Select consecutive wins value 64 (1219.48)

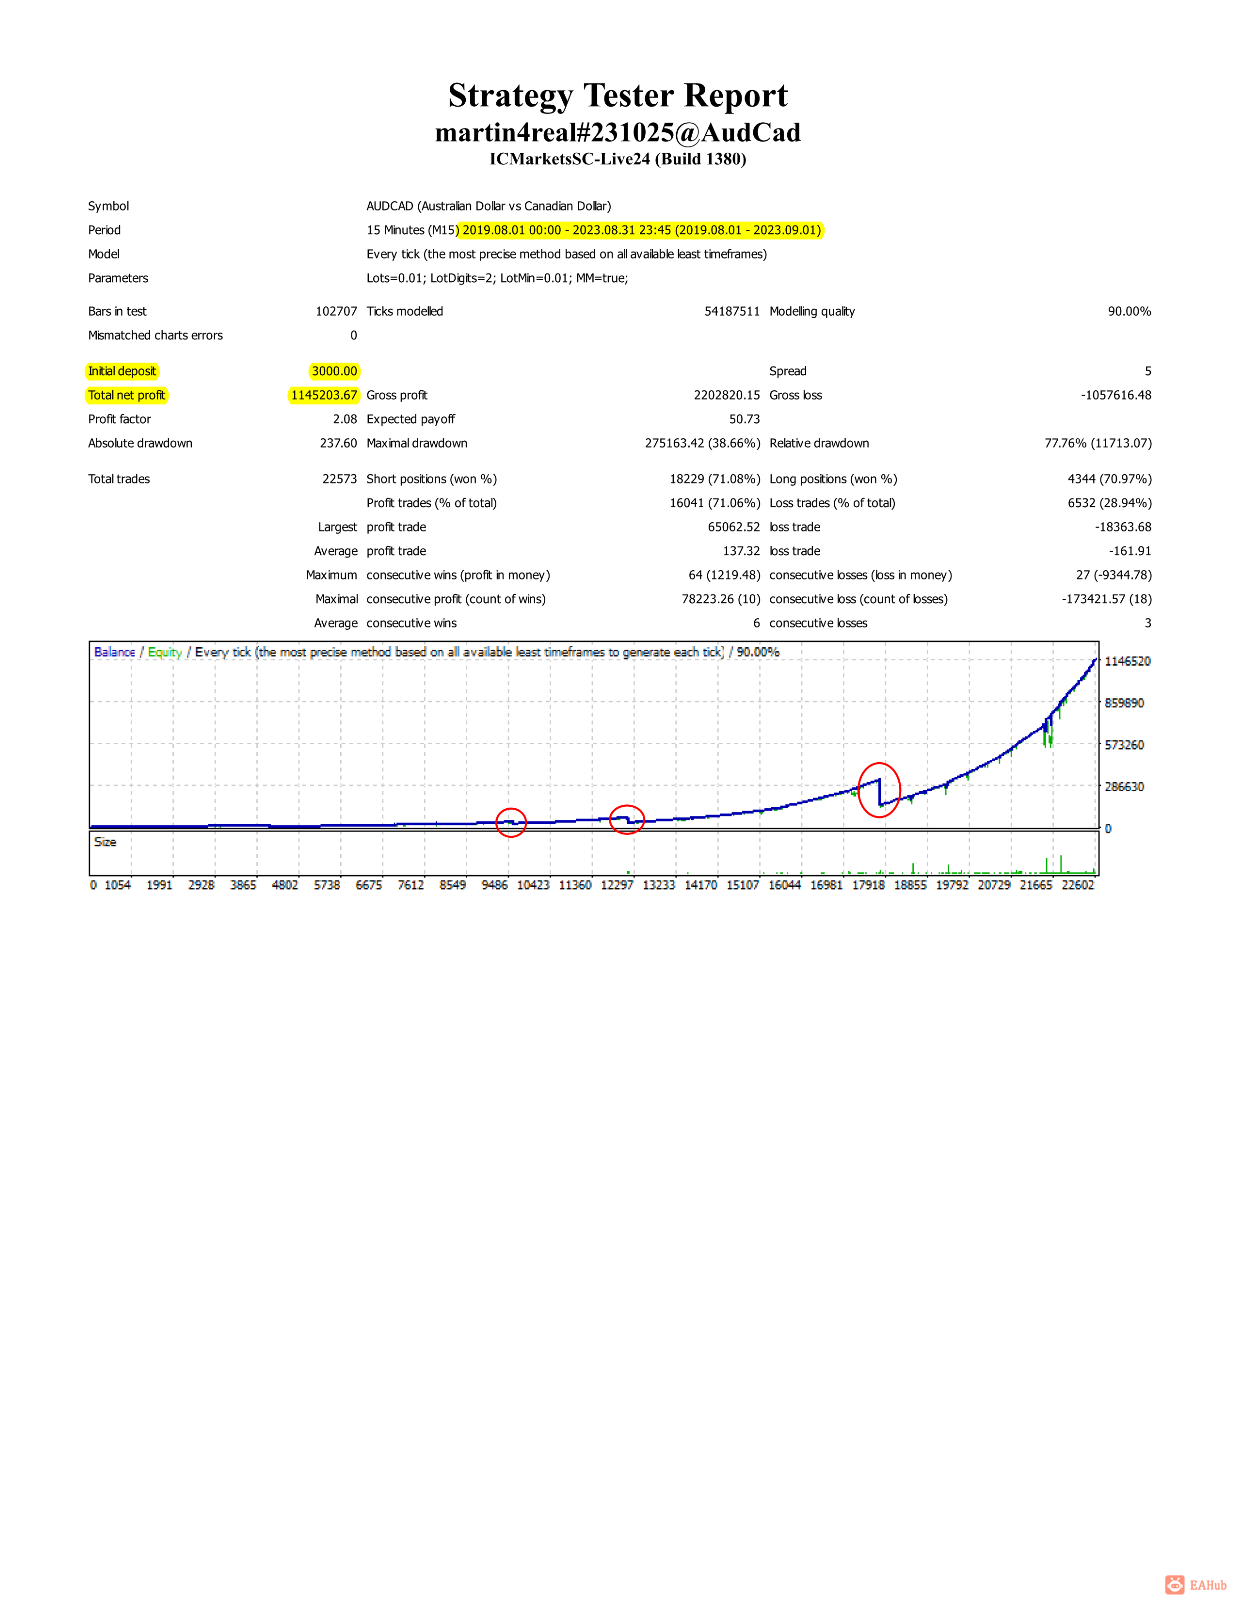click(x=724, y=575)
